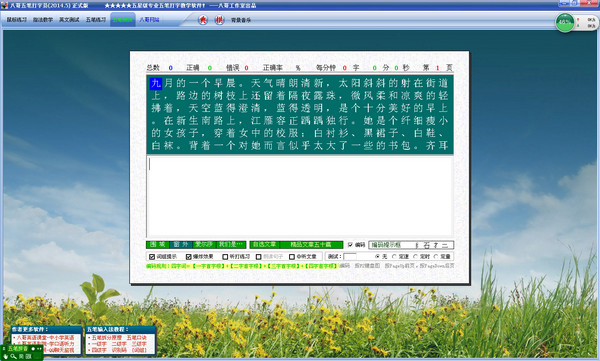Open the 五笔拆分原理 tutorial link

(x=107, y=338)
